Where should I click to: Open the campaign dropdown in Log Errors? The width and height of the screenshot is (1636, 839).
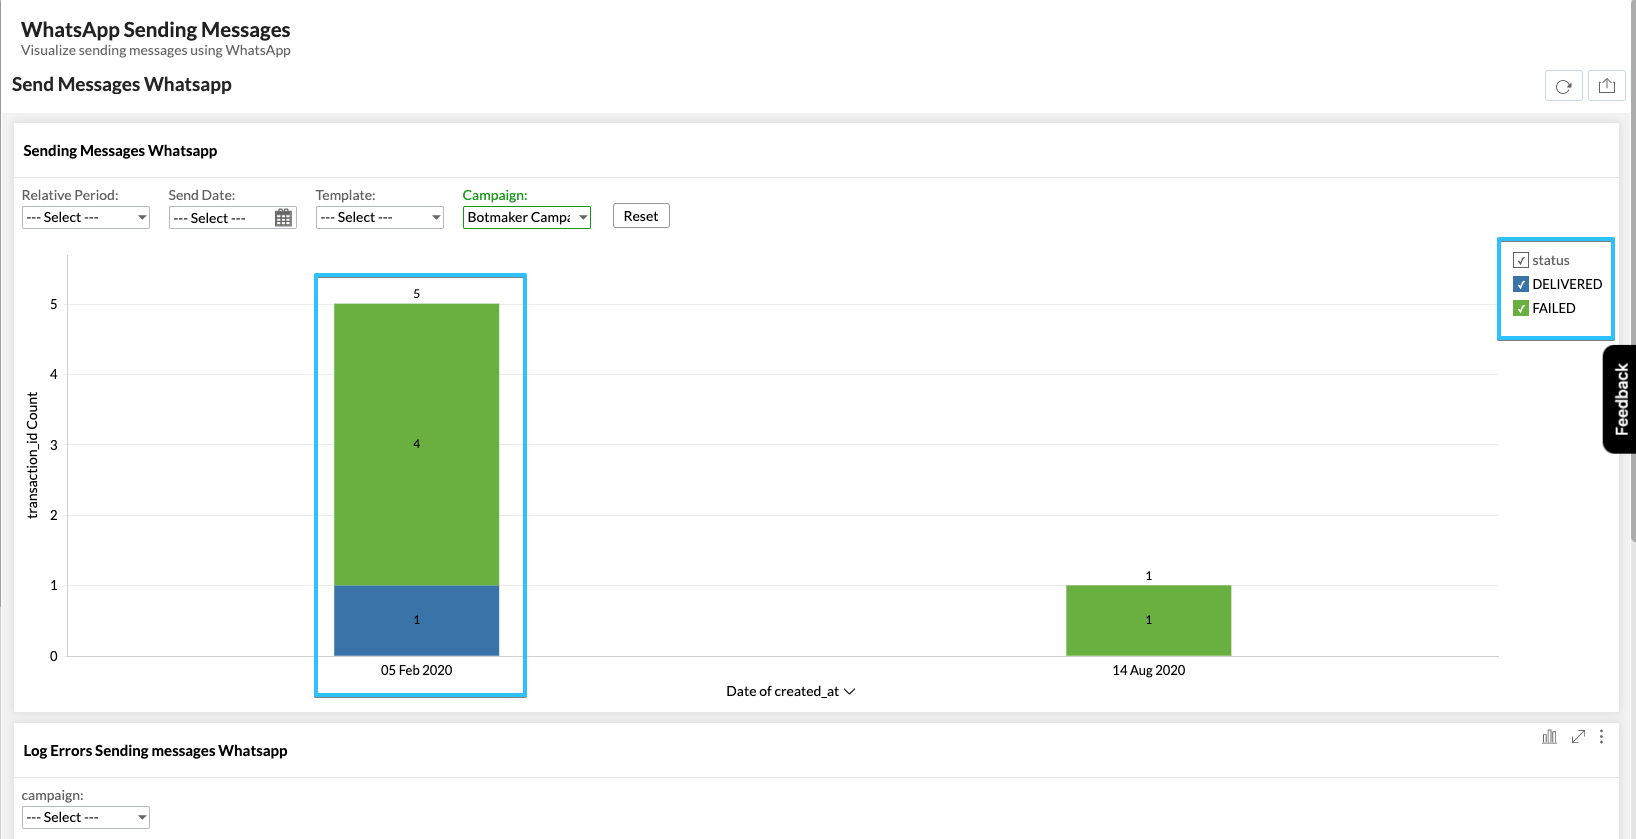pos(86,818)
